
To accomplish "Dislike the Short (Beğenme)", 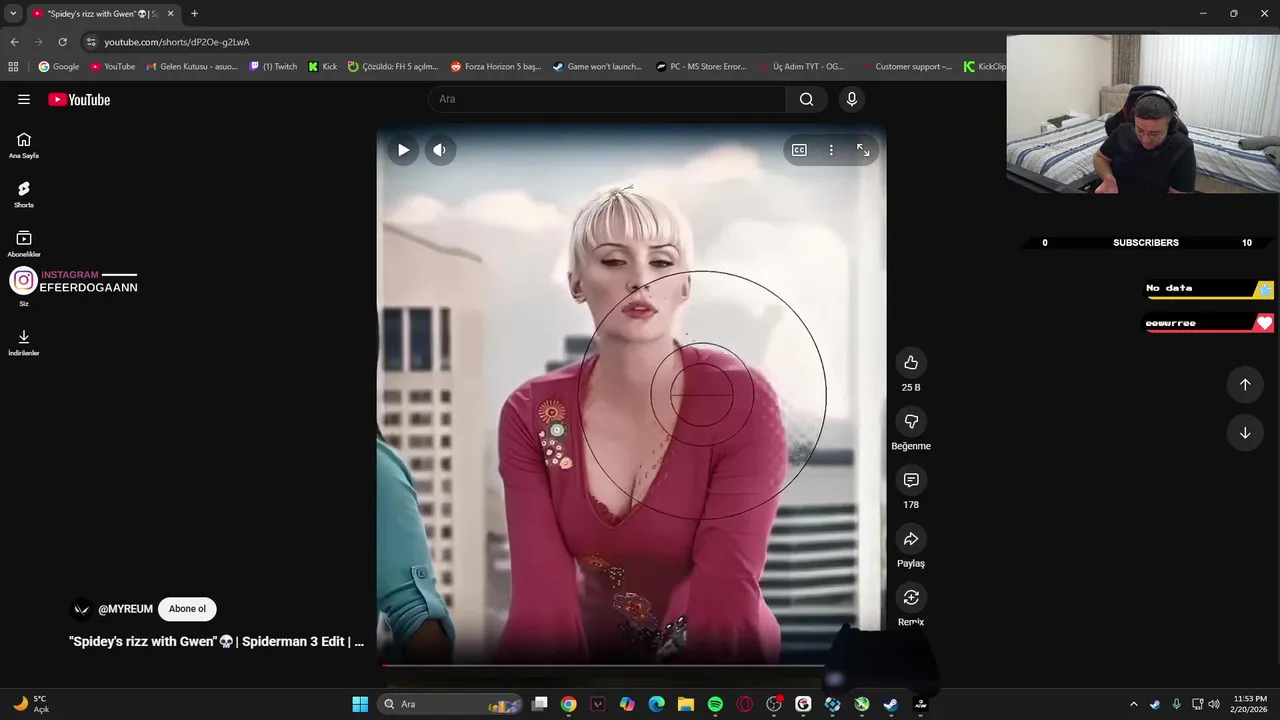I will pos(911,422).
